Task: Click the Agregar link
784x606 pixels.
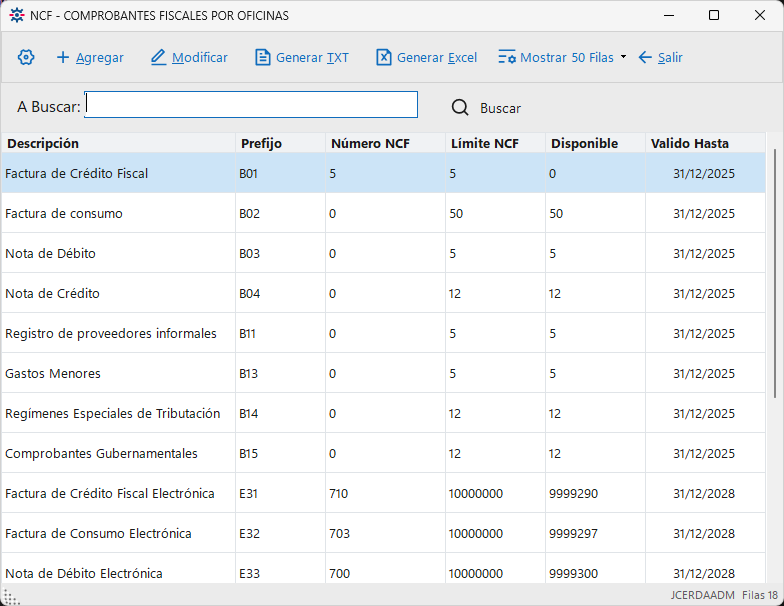Action: [x=100, y=58]
